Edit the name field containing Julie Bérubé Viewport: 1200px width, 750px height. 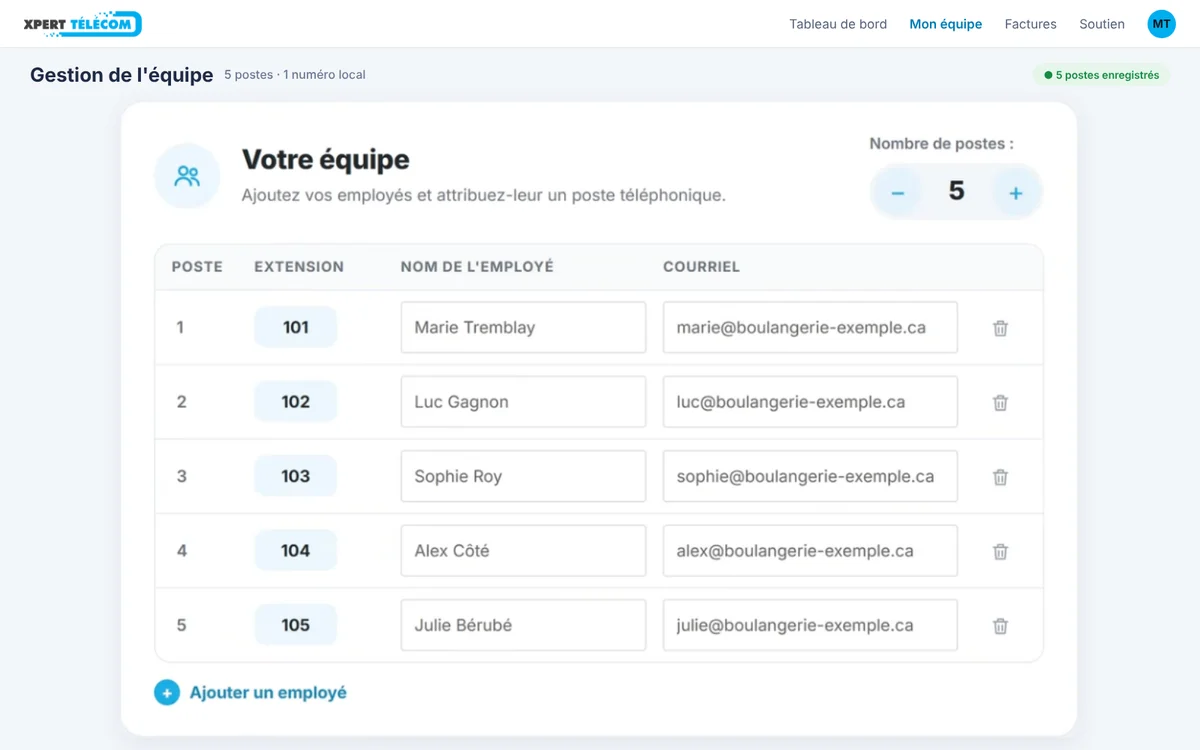point(523,625)
